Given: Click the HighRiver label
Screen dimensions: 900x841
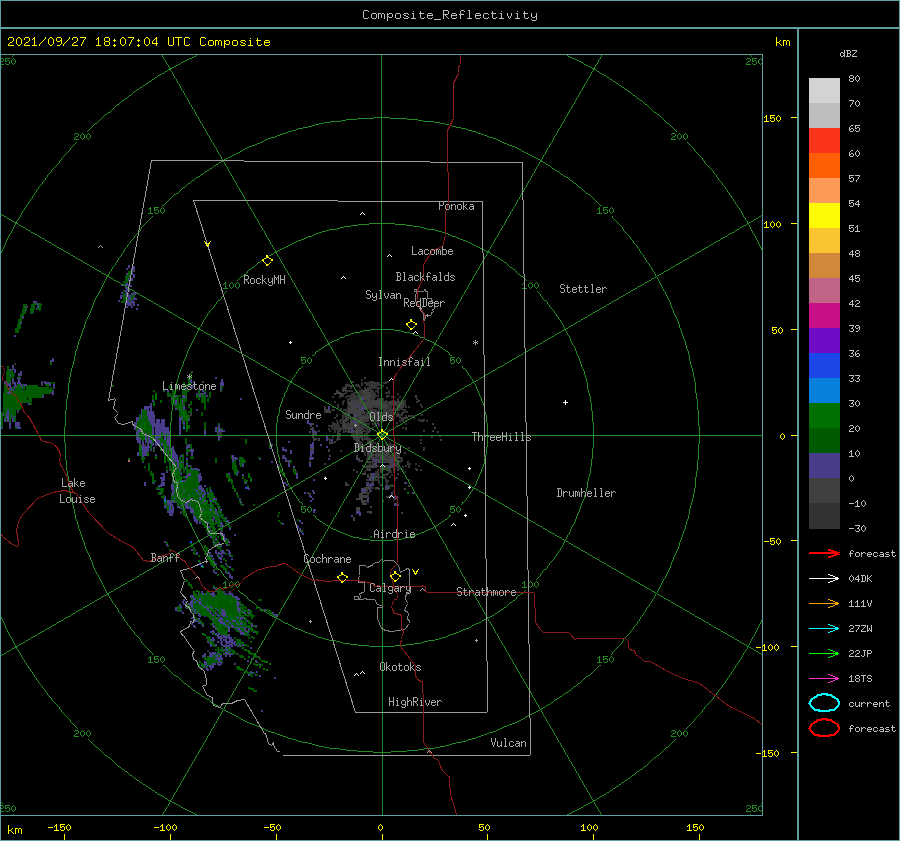Looking at the screenshot, I should (415, 702).
